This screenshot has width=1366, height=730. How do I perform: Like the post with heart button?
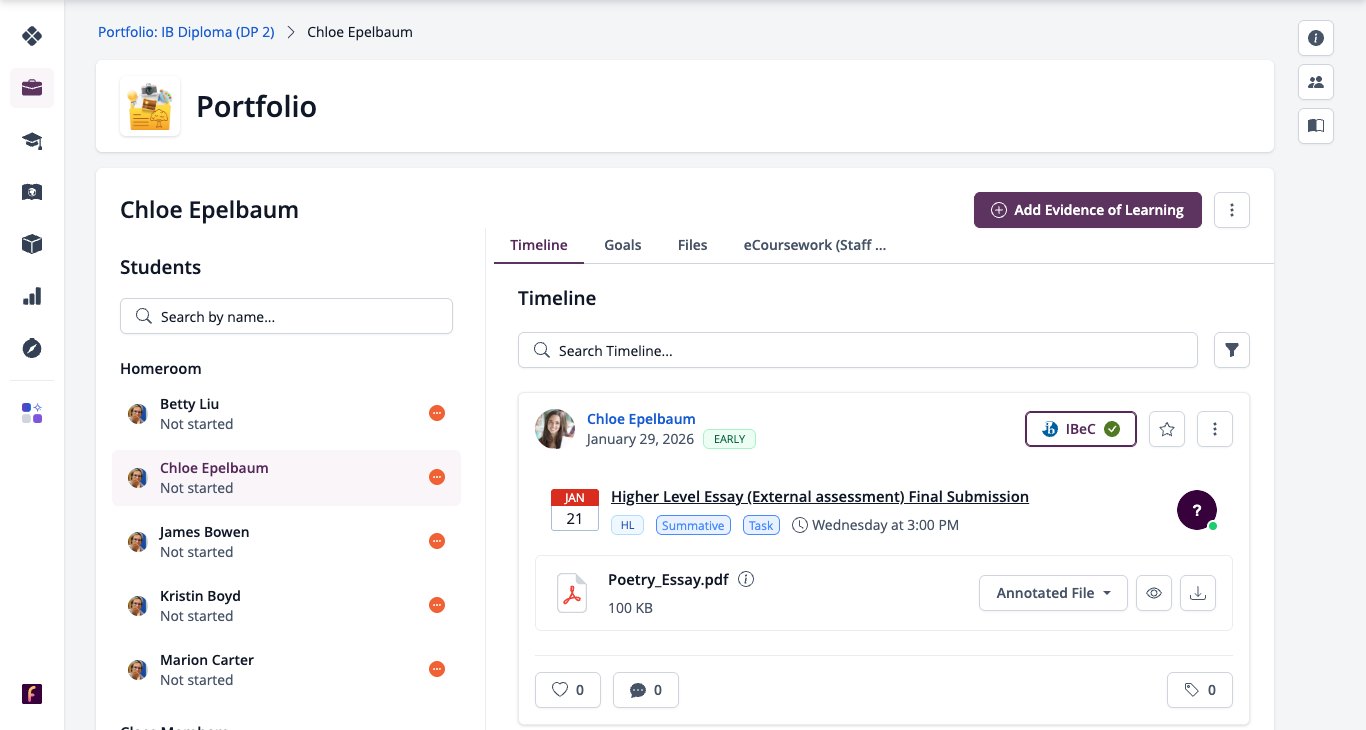point(568,690)
